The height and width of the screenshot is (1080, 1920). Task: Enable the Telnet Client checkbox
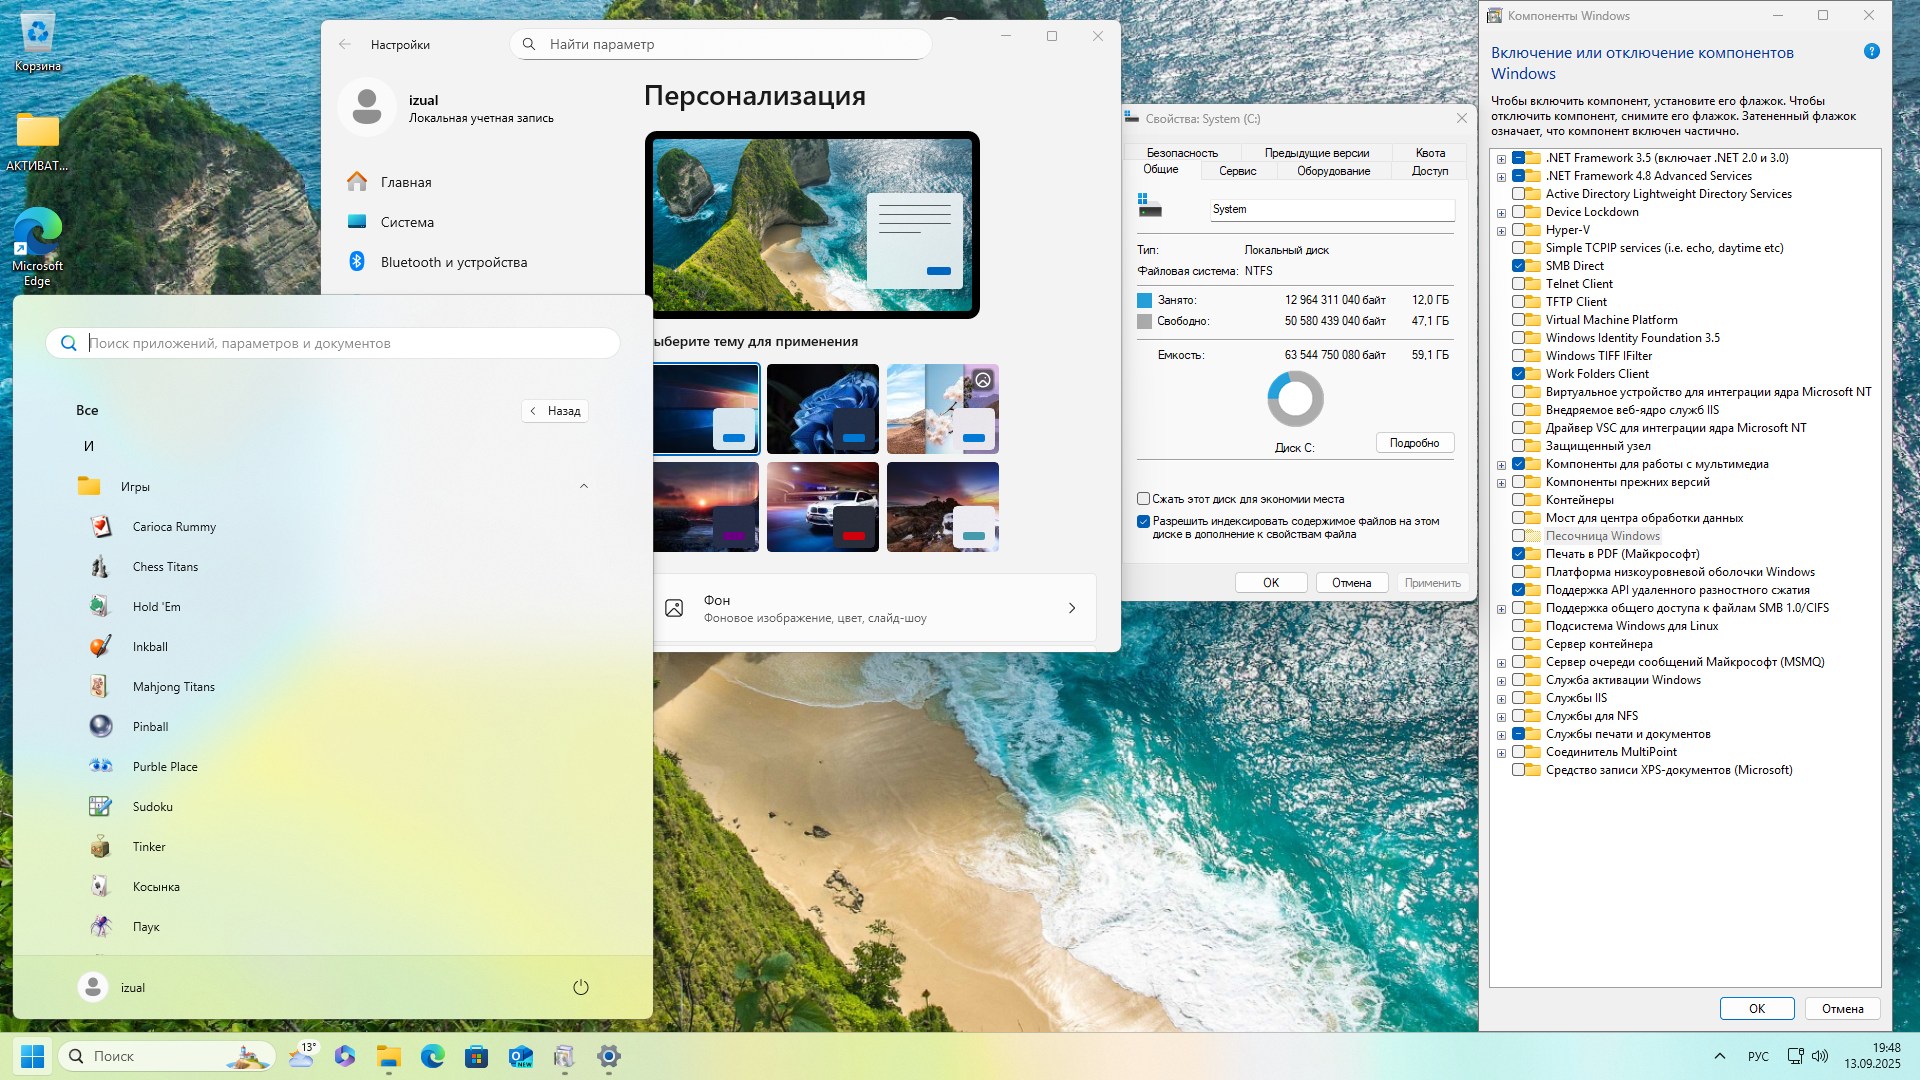pos(1518,284)
